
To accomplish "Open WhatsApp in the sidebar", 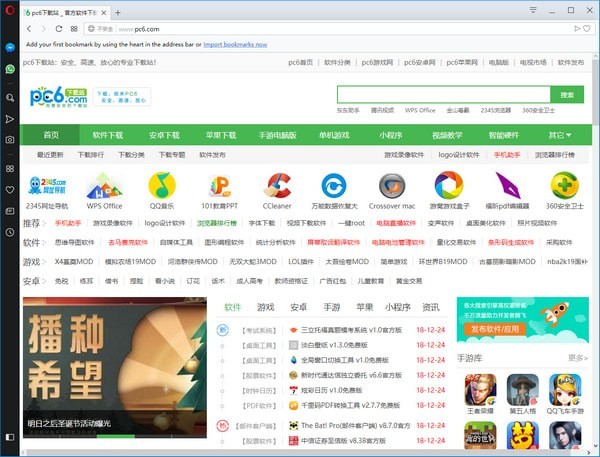I will click(10, 69).
